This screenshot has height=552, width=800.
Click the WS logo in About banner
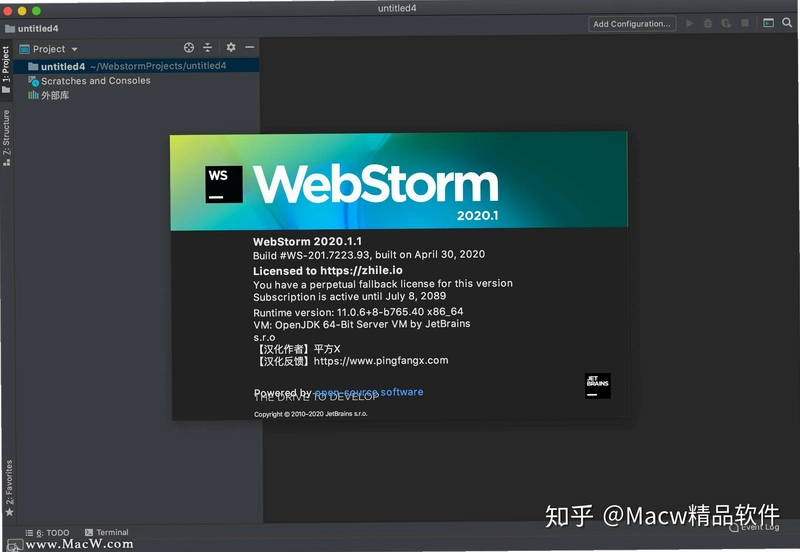pos(224,184)
